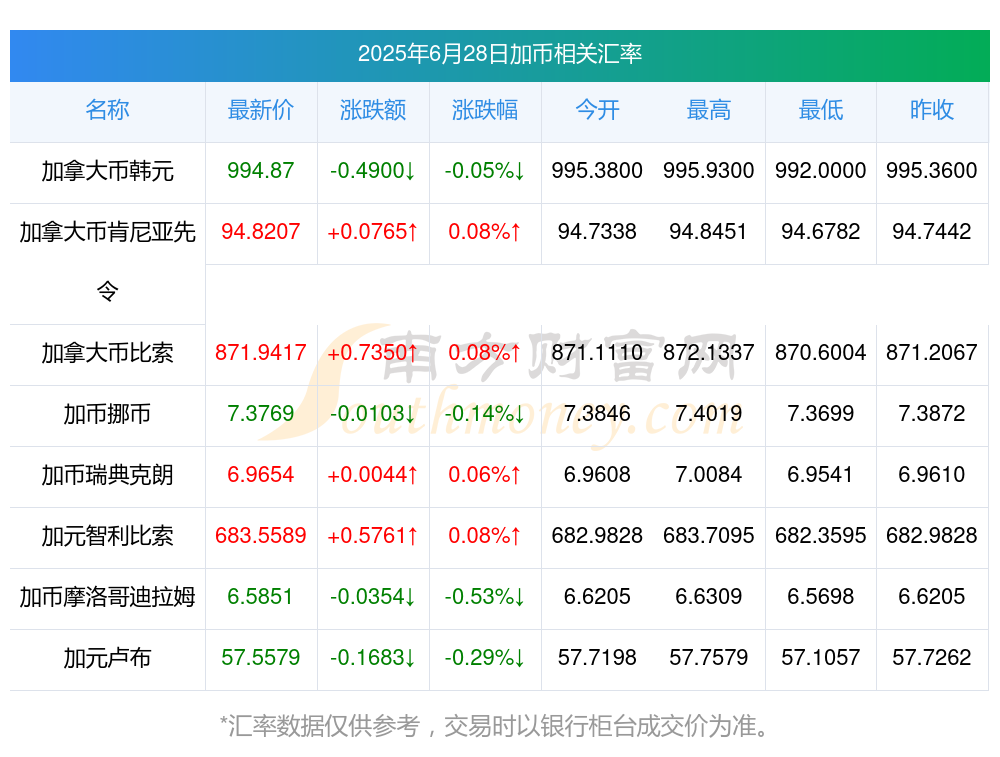Viewport: 1000px width, 757px height.
Task: Click the title 2025年6月28日加币相关汇率
Action: coord(499,54)
